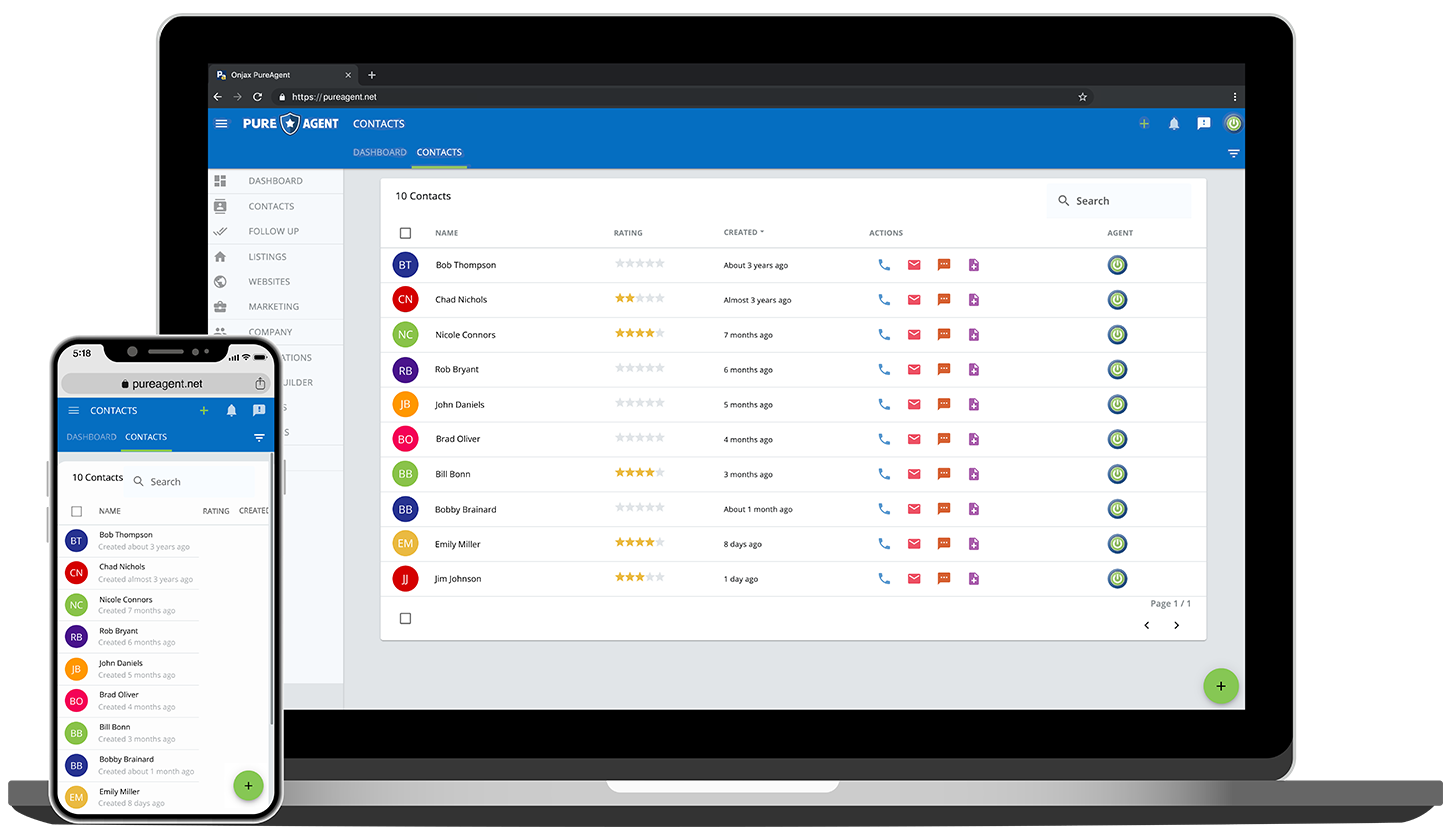
Task: Message Bill Bonn with the orange chat icon
Action: [x=944, y=474]
